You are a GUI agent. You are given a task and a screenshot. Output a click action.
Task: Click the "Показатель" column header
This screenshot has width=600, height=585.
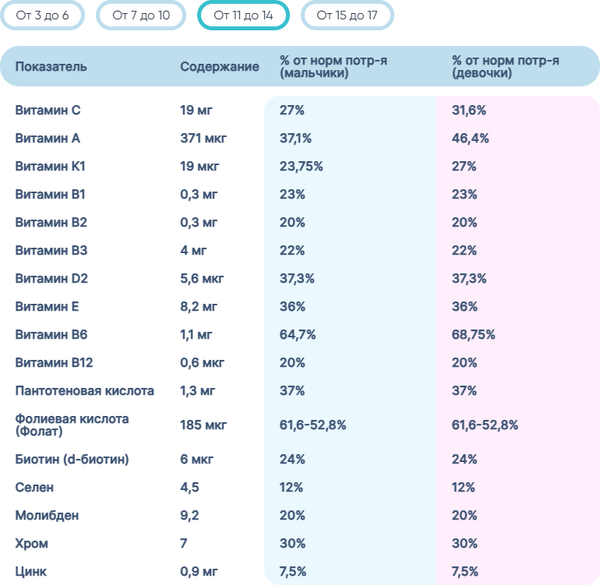click(x=51, y=67)
